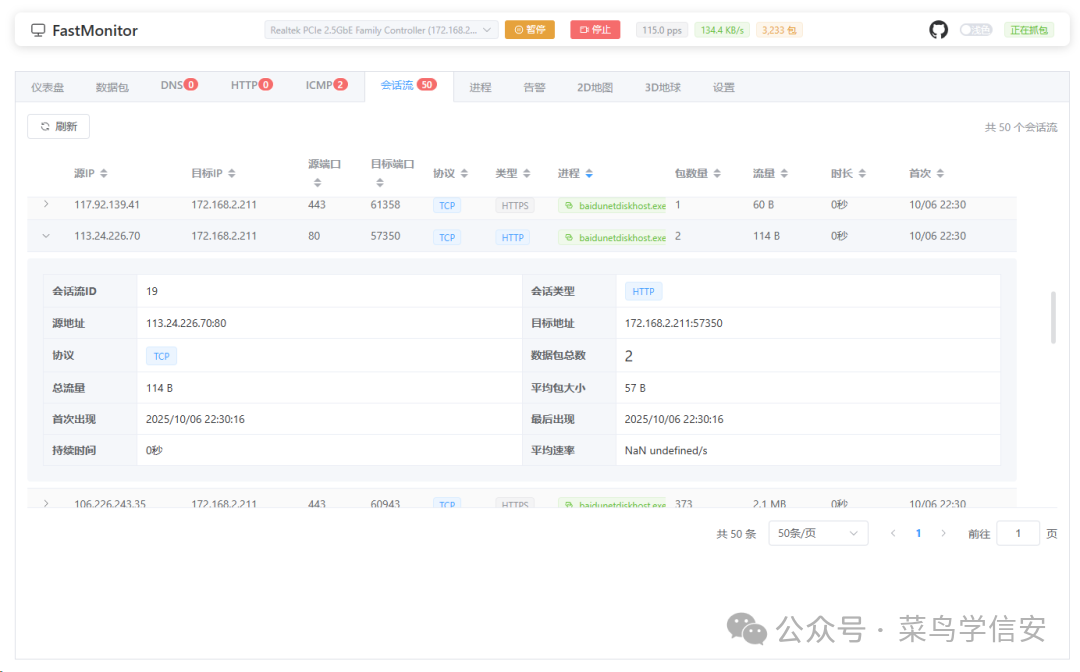Expand the 117.92.139.41 session row
The width and height of the screenshot is (1080, 672).
click(45, 205)
